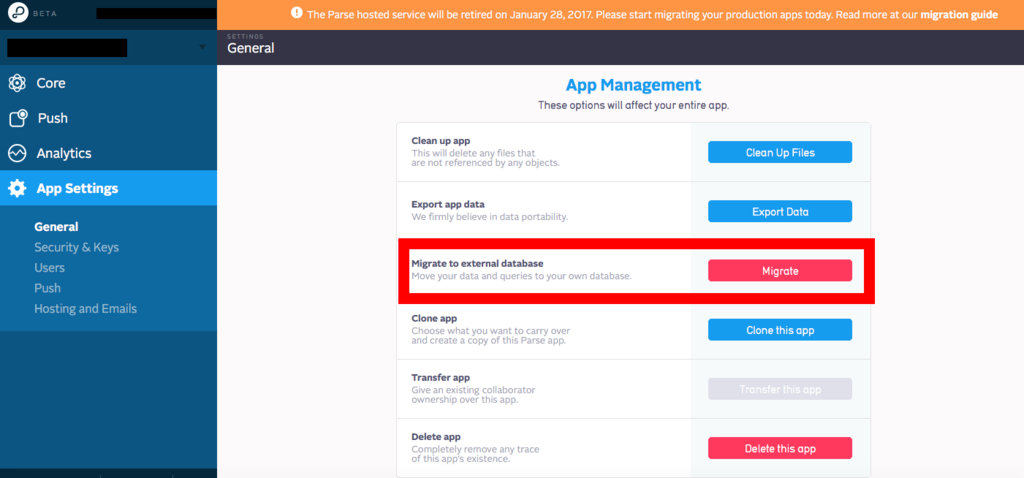Open Hosting and Emails settings
This screenshot has height=478, width=1024.
coord(86,308)
